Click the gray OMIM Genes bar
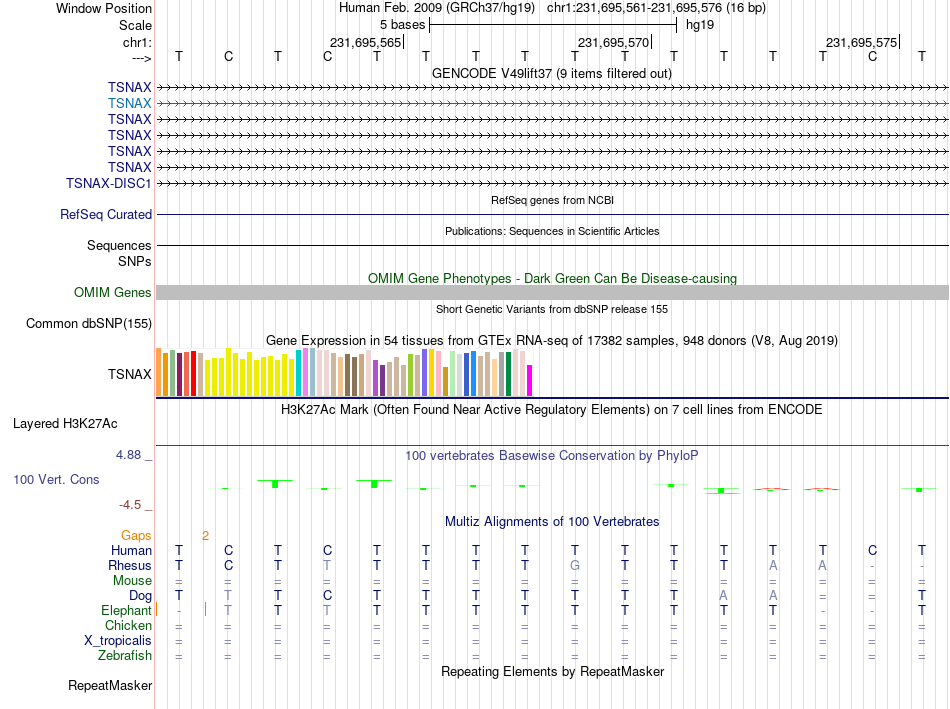The image size is (950, 709). [552, 293]
